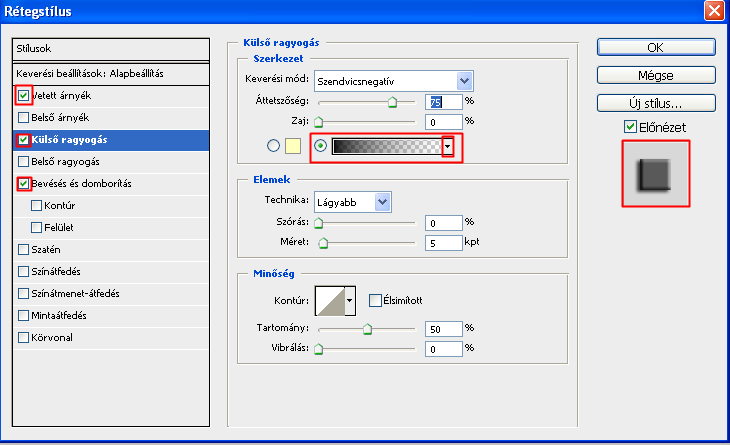730x445 pixels.
Task: Enable the Színátmenet-átfedés checkbox
Action: [x=23, y=294]
